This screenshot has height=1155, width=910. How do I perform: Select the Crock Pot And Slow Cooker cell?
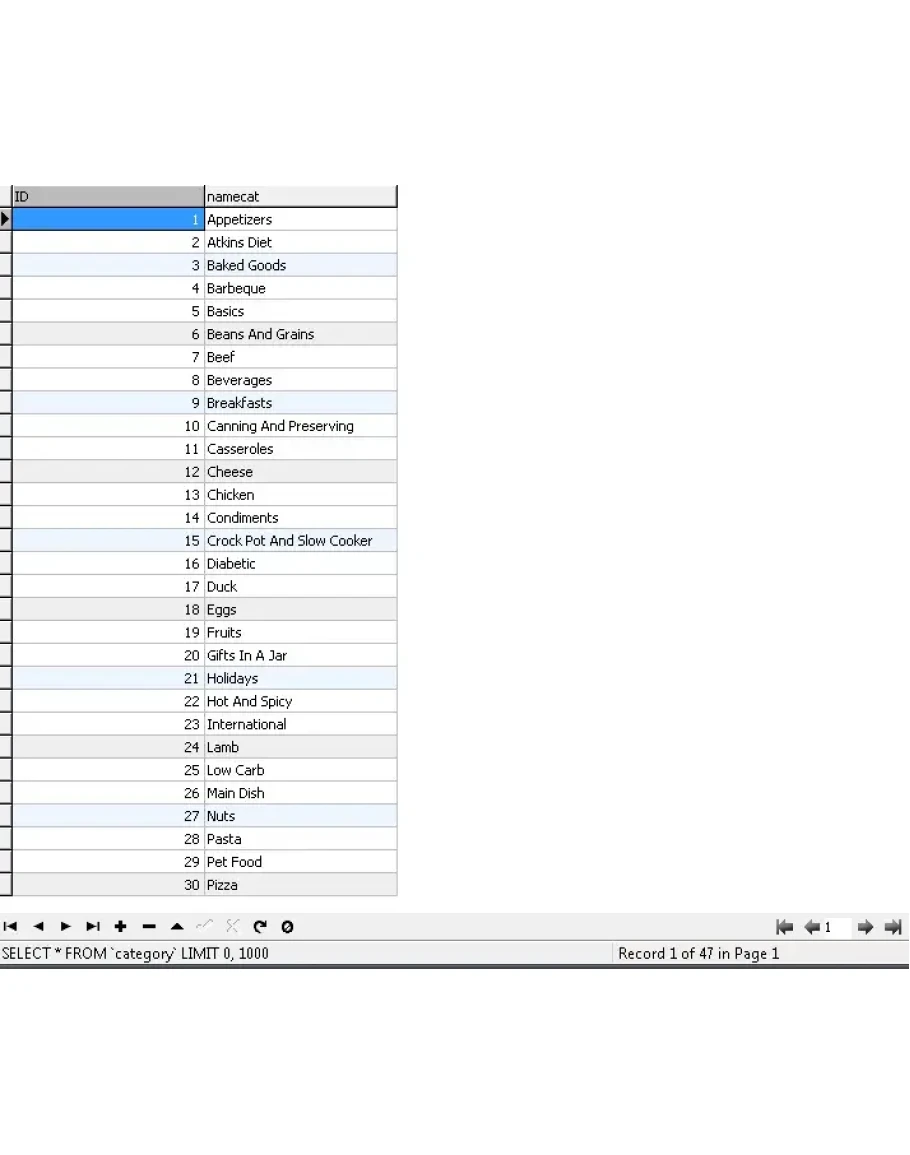300,541
